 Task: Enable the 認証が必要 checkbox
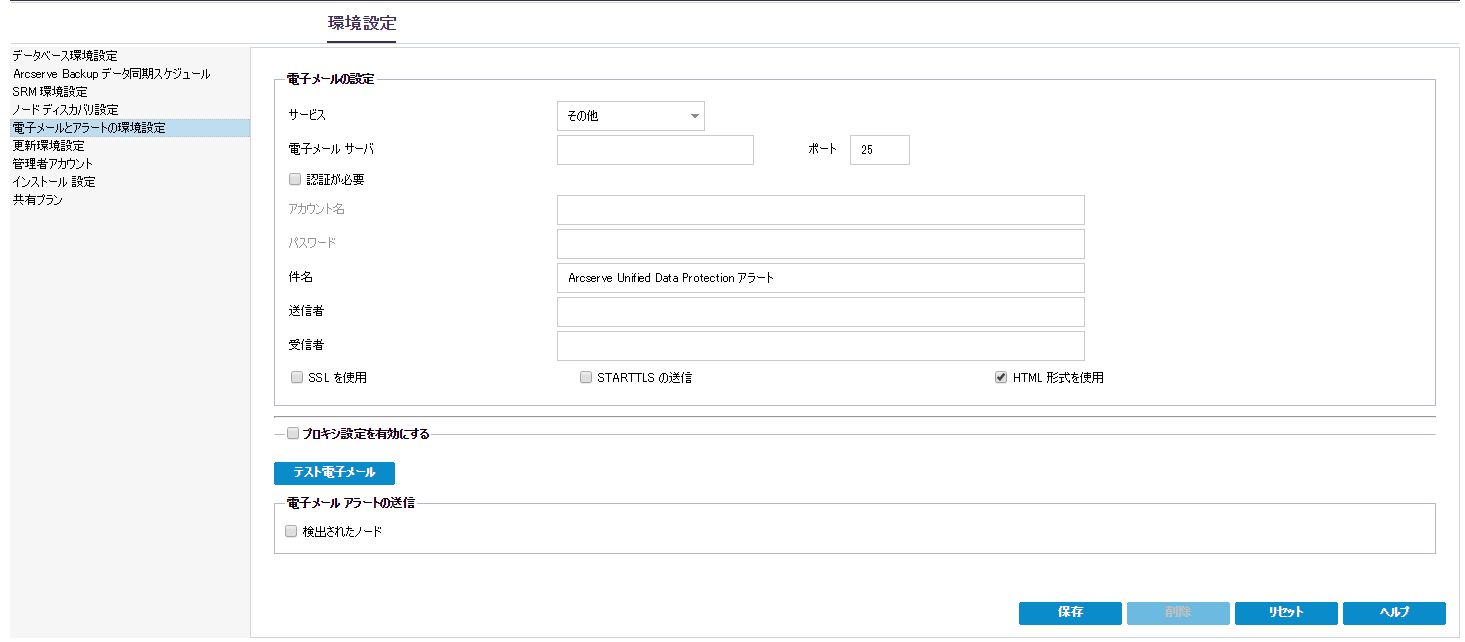click(x=295, y=180)
